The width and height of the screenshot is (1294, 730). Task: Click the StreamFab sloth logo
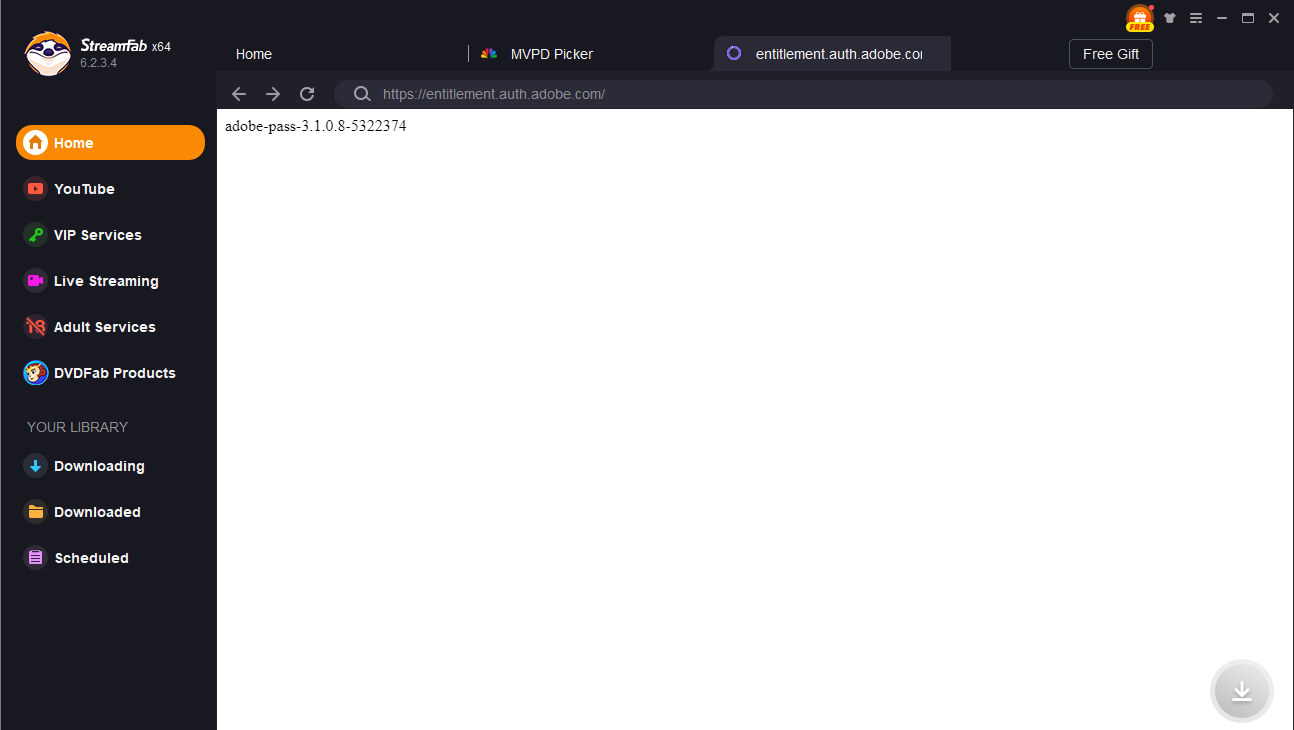tap(47, 53)
